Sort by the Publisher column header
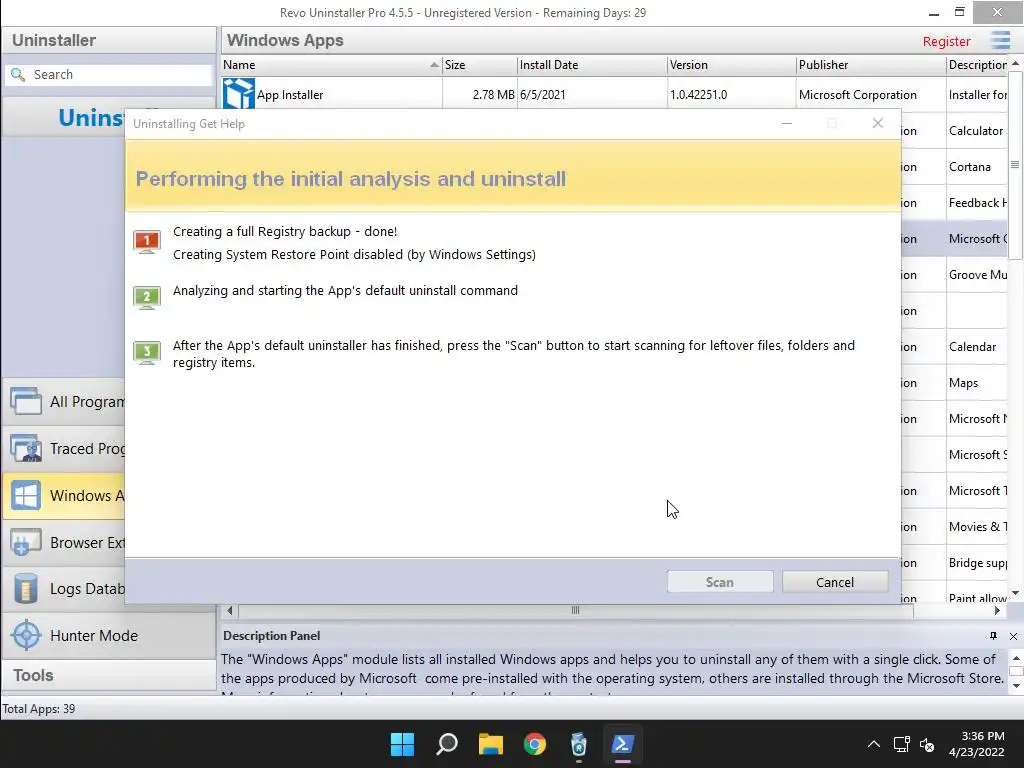 (871, 65)
